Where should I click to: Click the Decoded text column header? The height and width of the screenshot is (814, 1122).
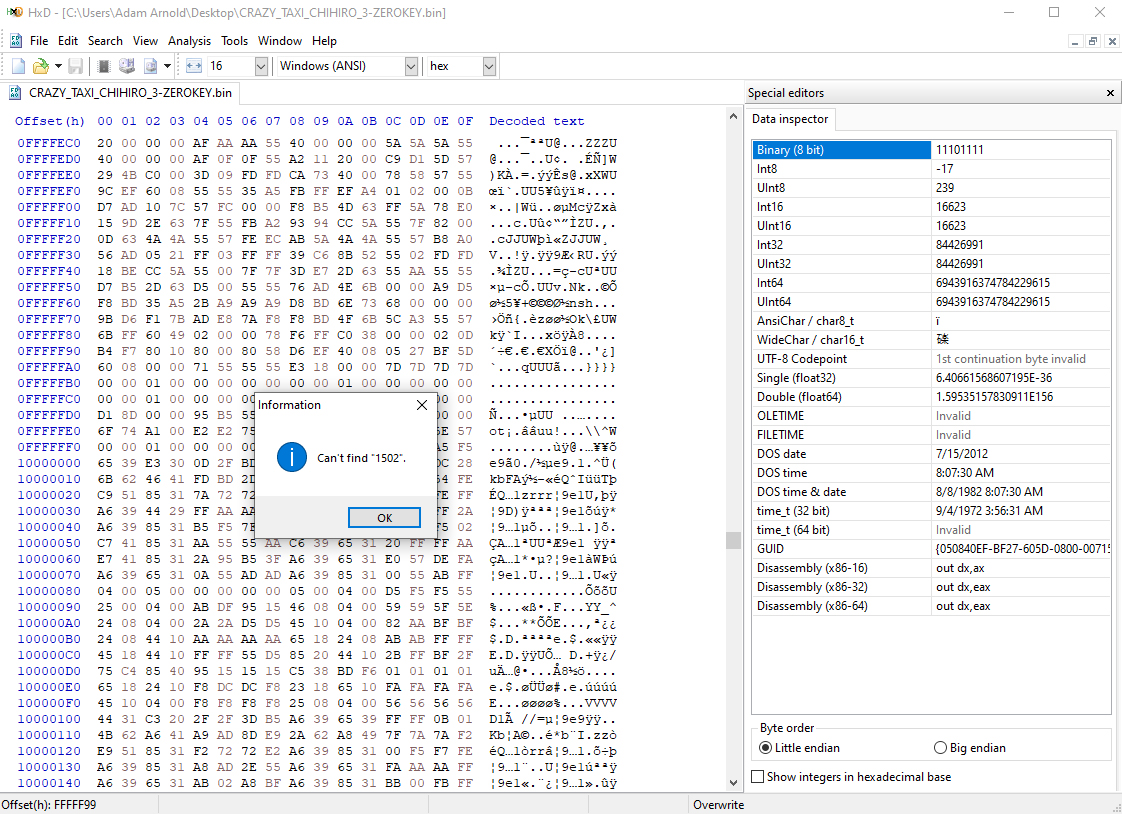(x=537, y=122)
